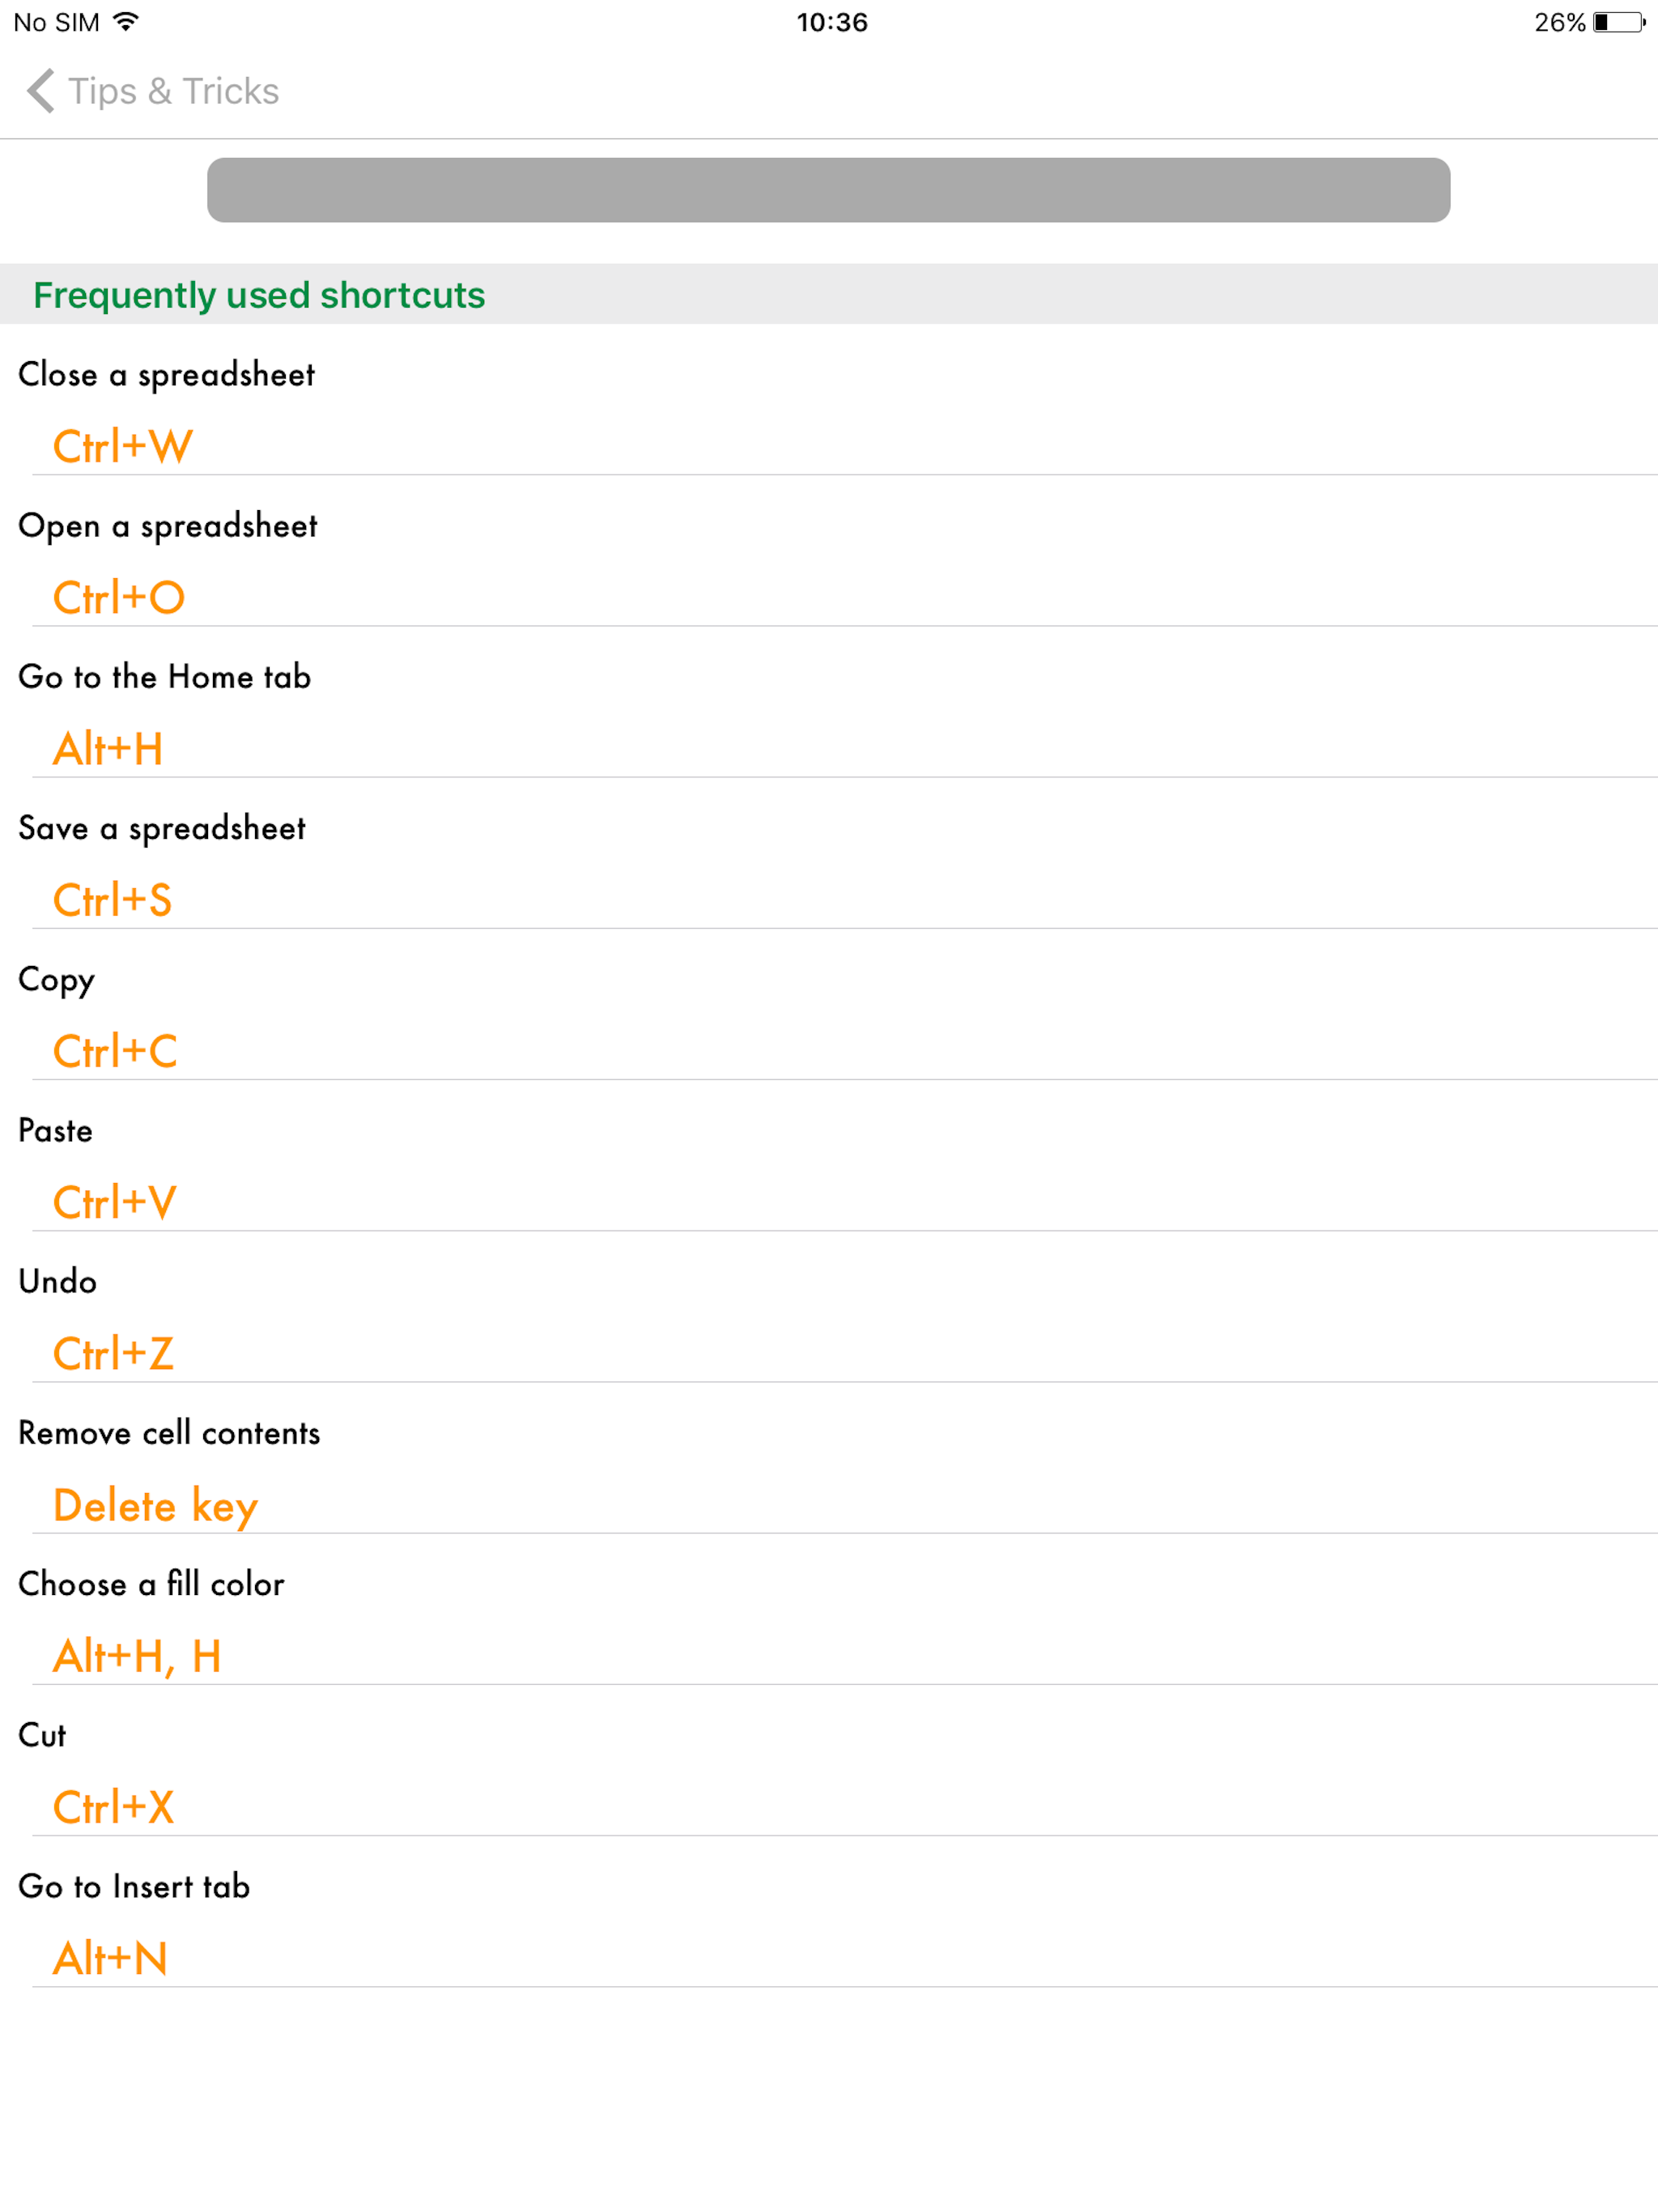The width and height of the screenshot is (1658, 2212).
Task: Select the Frequently used shortcuts header
Action: click(260, 295)
